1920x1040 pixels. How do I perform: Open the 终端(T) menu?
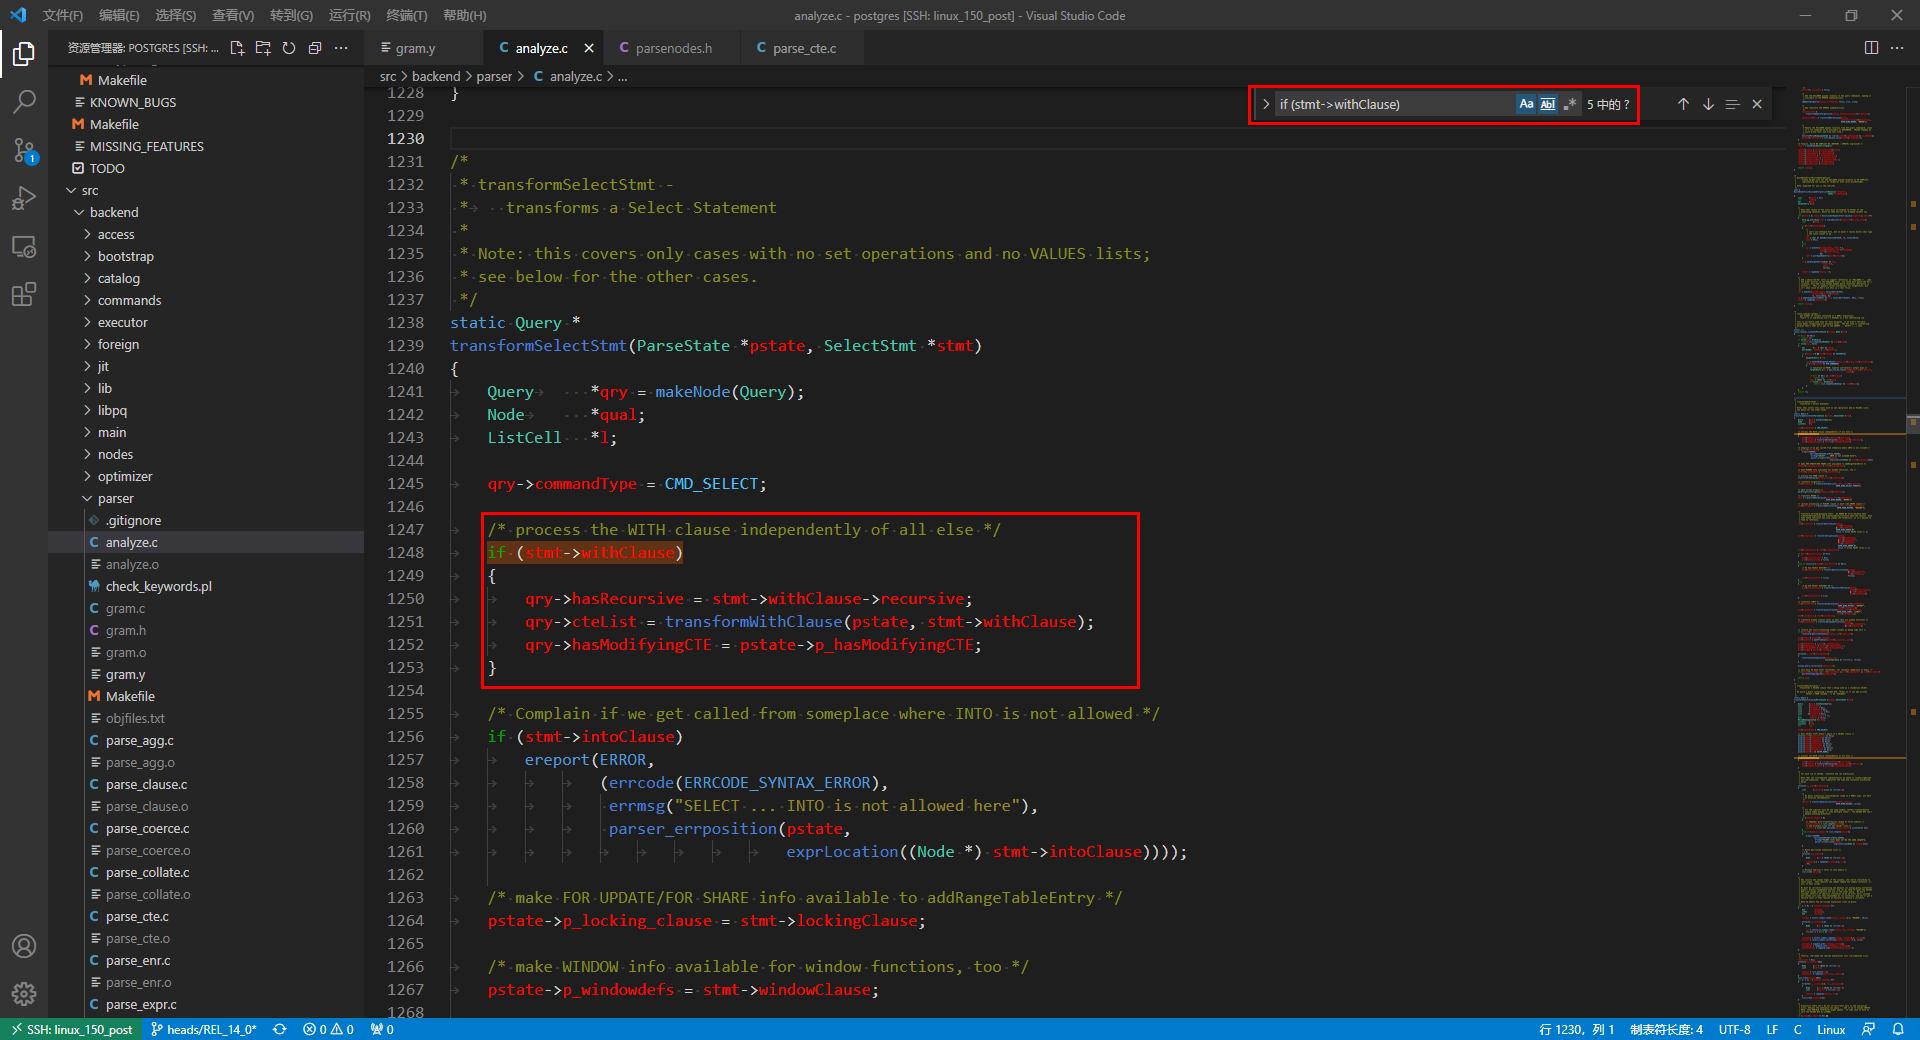(x=407, y=15)
